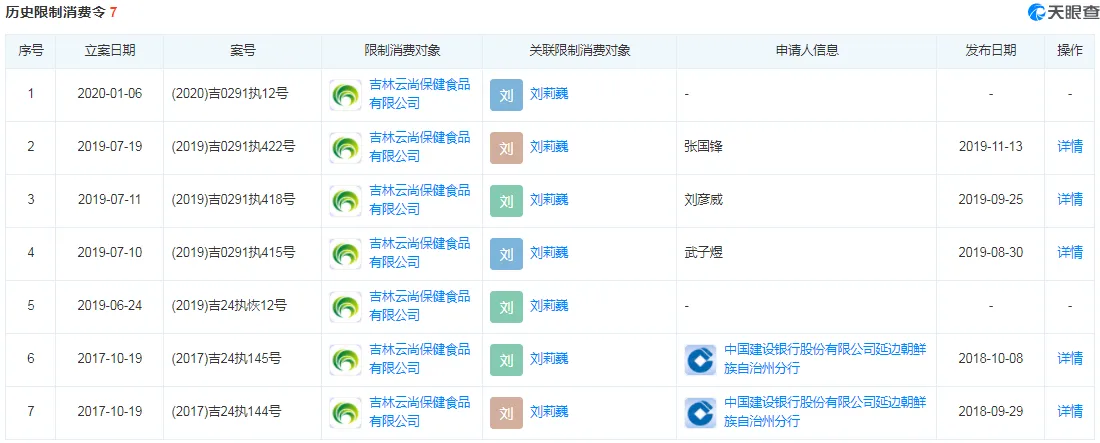Click the China Construction Bank logo in row 6
The image size is (1100, 443).
[701, 359]
